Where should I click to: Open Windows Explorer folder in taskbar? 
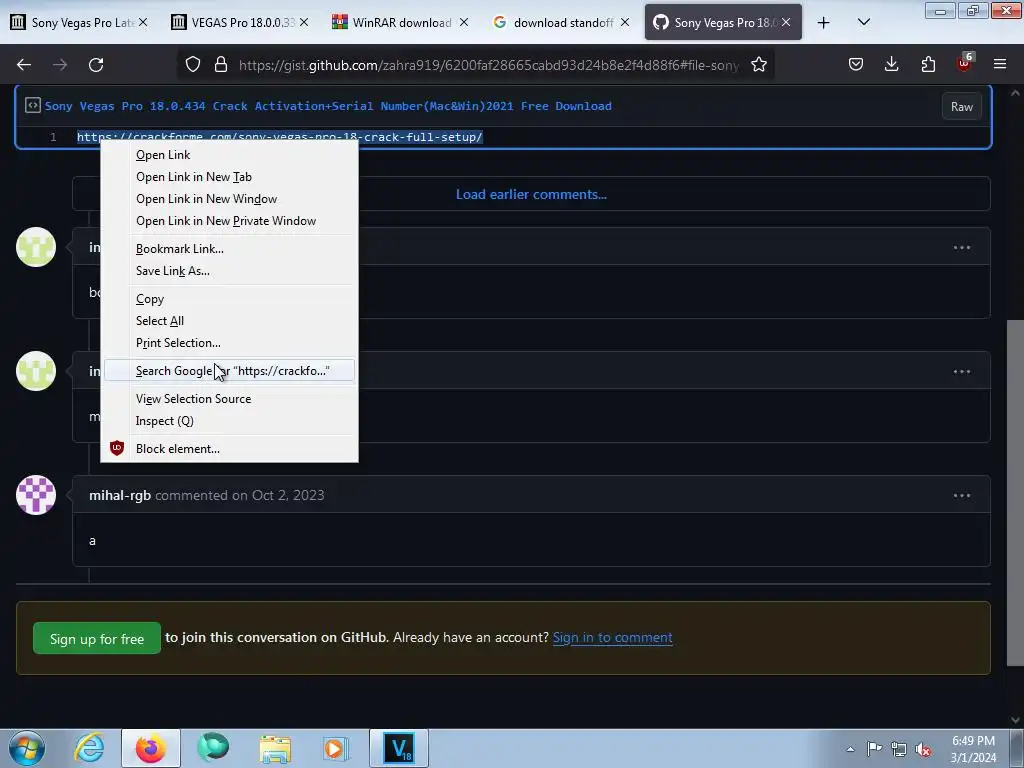275,748
